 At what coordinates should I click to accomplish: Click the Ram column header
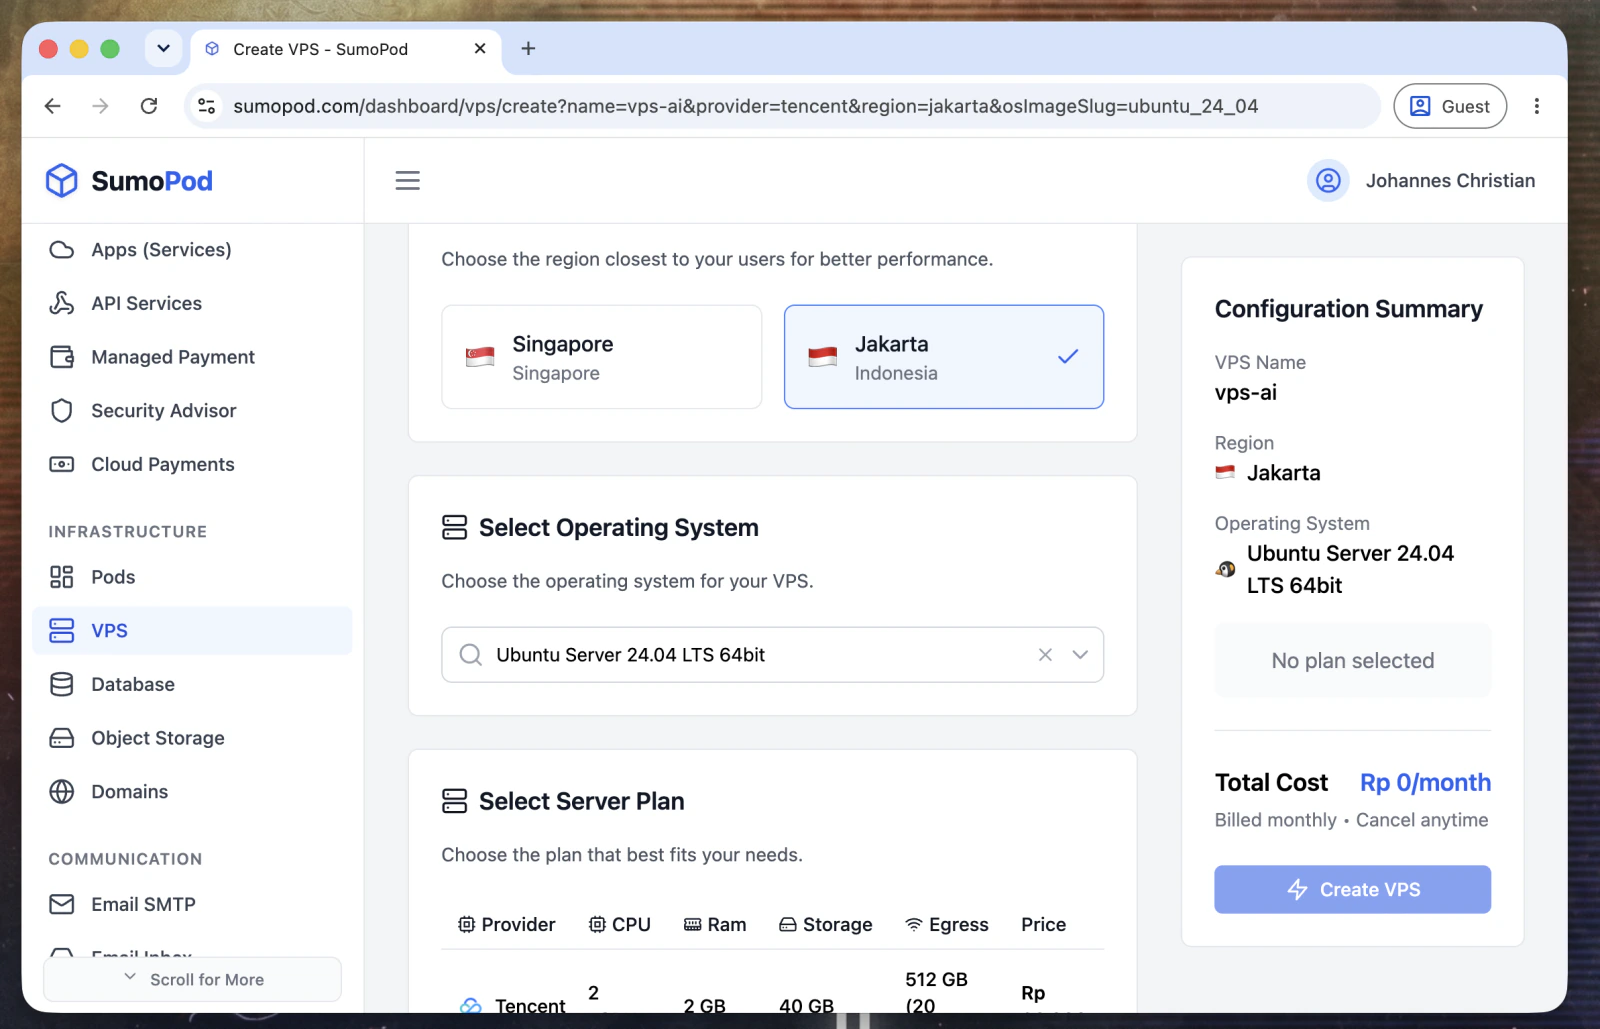click(x=715, y=925)
